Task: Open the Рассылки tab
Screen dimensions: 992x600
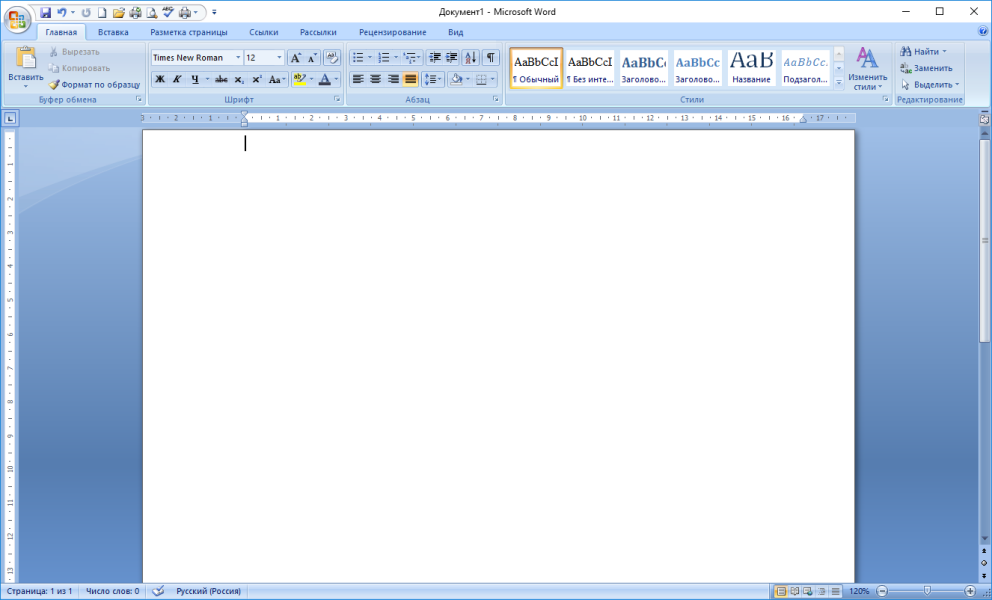Action: click(x=318, y=32)
